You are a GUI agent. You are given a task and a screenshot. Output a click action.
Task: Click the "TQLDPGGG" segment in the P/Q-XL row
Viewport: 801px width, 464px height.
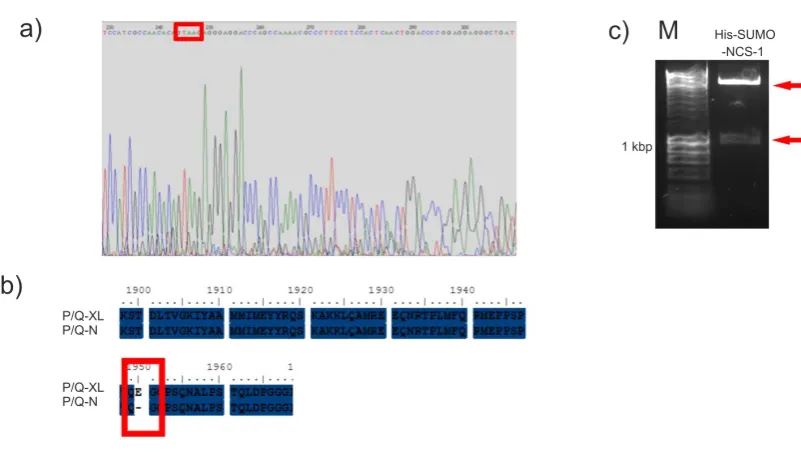point(261,392)
